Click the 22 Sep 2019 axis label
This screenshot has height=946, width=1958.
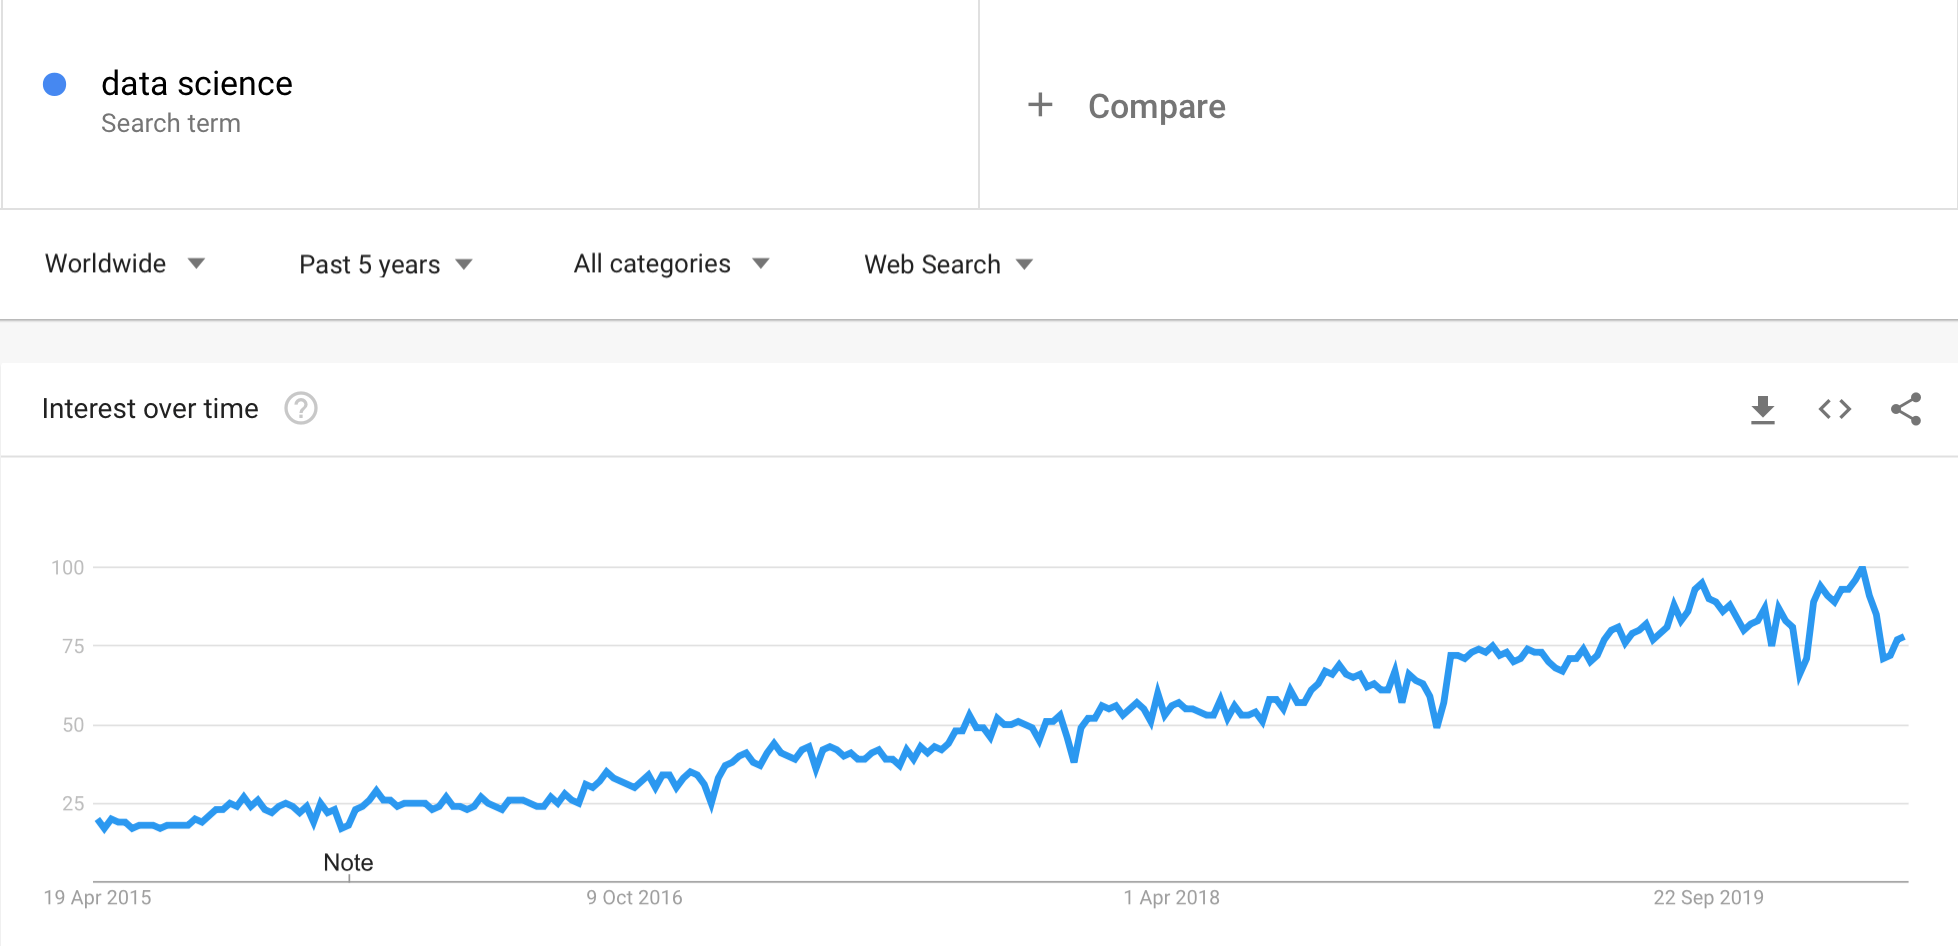pyautogui.click(x=1708, y=897)
